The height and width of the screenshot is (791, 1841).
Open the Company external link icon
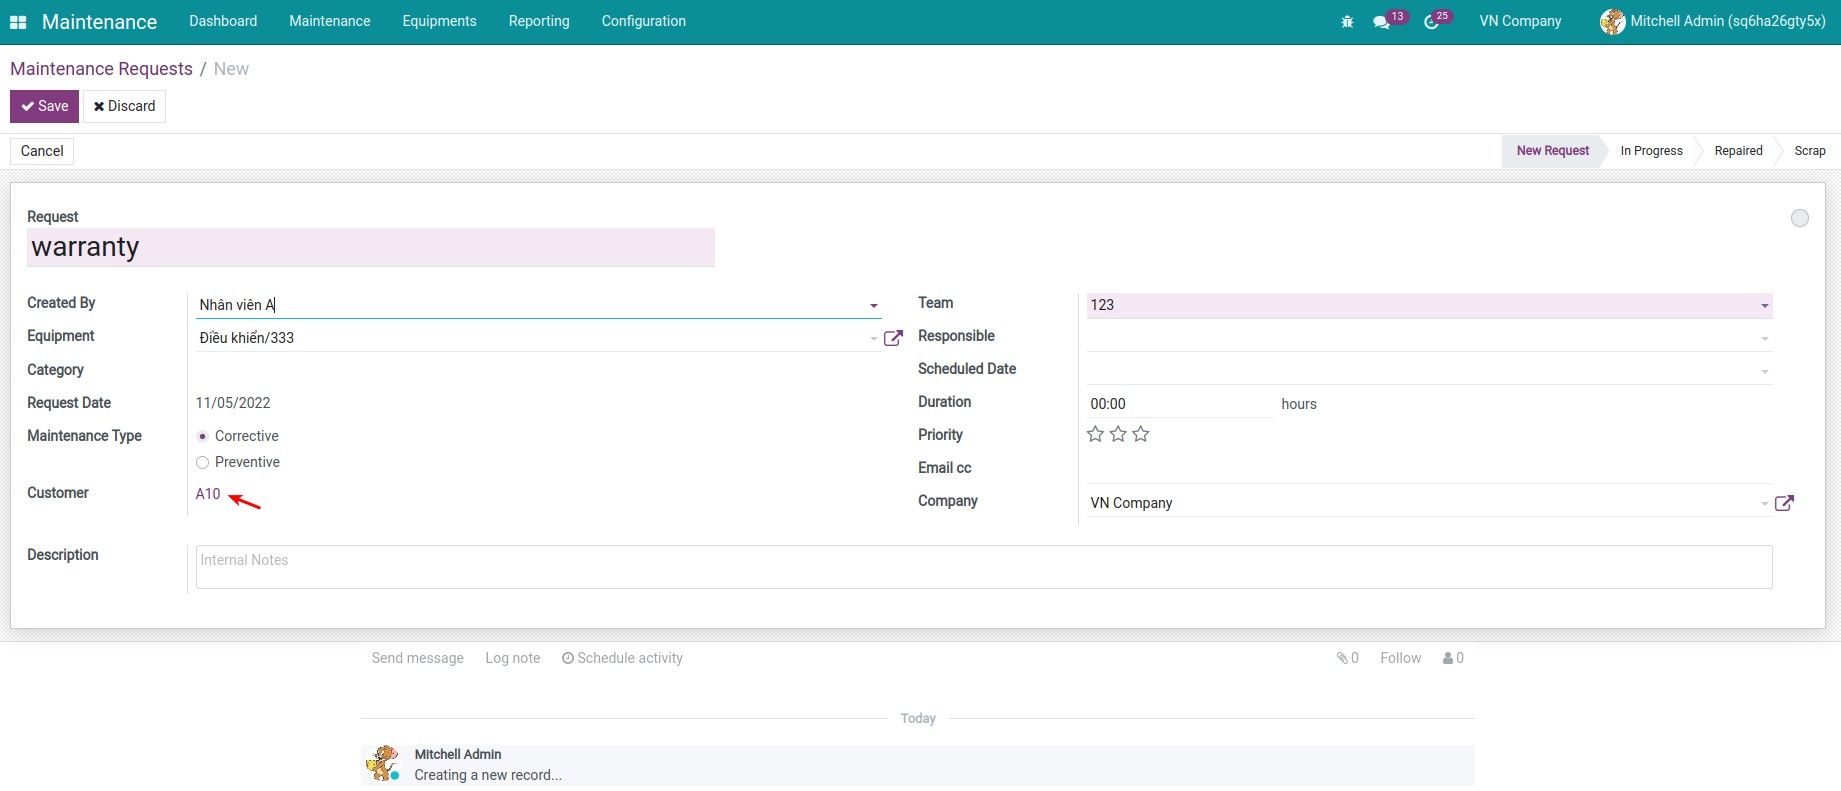click(1784, 503)
